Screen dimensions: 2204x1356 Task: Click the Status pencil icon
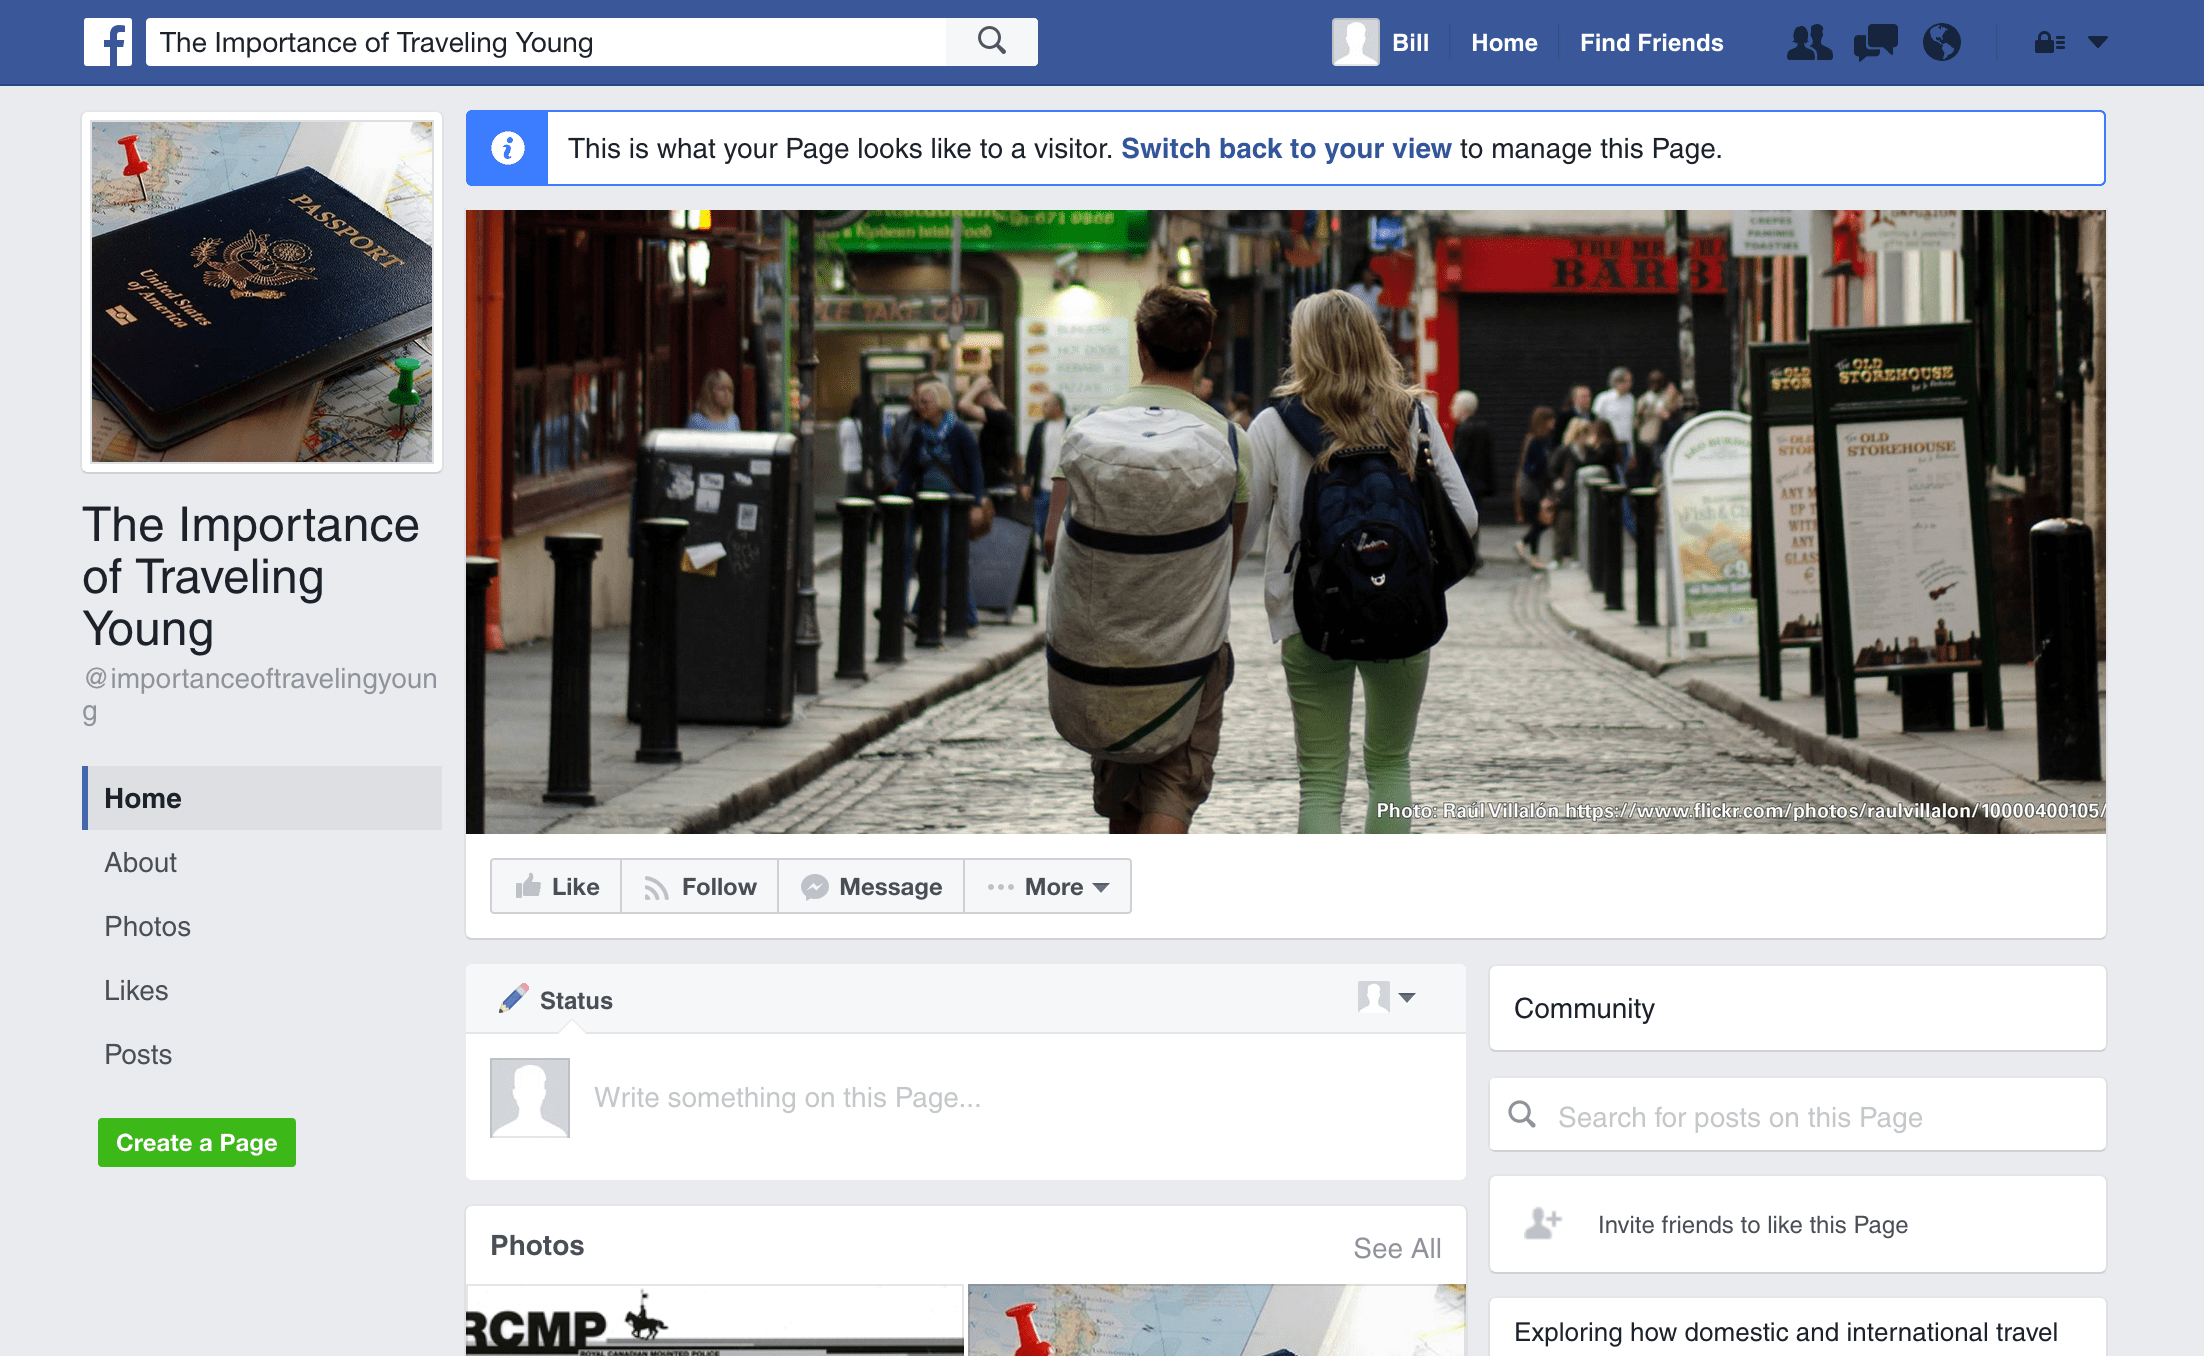click(514, 999)
